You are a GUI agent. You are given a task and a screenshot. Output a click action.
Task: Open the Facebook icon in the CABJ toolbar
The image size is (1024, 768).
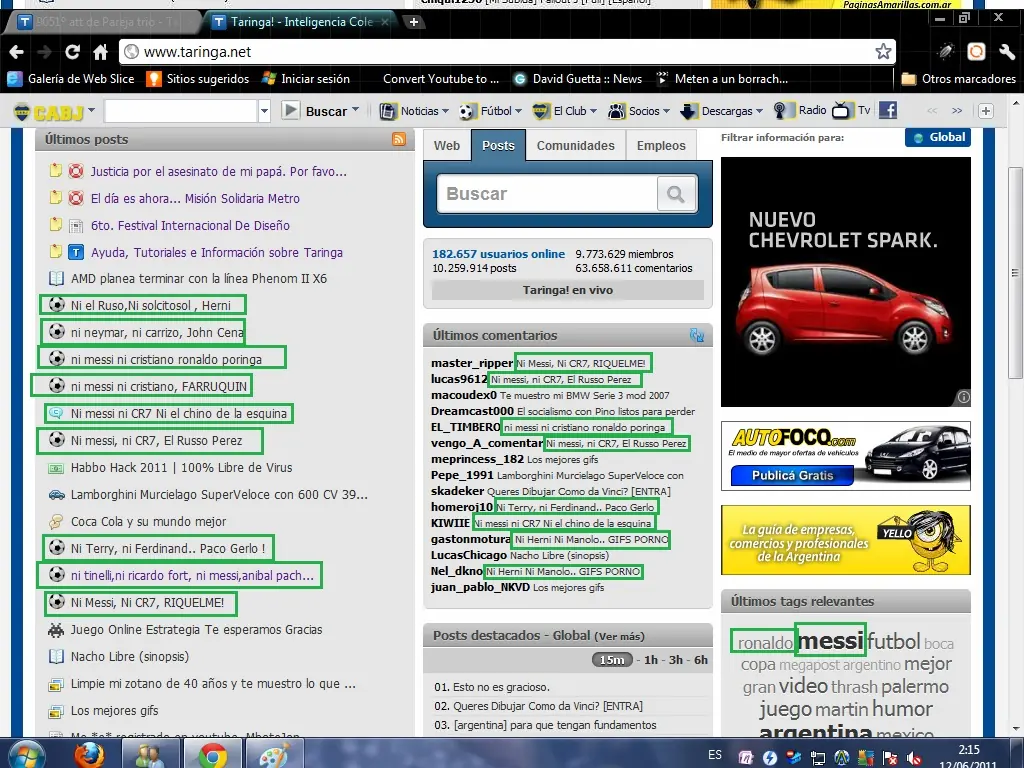(888, 110)
